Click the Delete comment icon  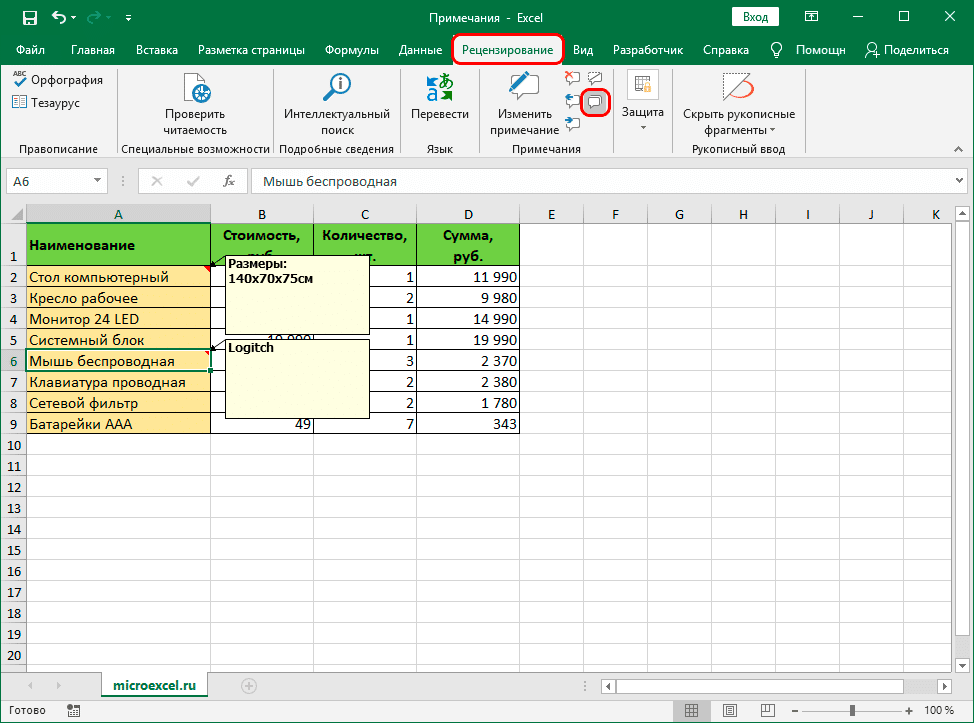(572, 78)
